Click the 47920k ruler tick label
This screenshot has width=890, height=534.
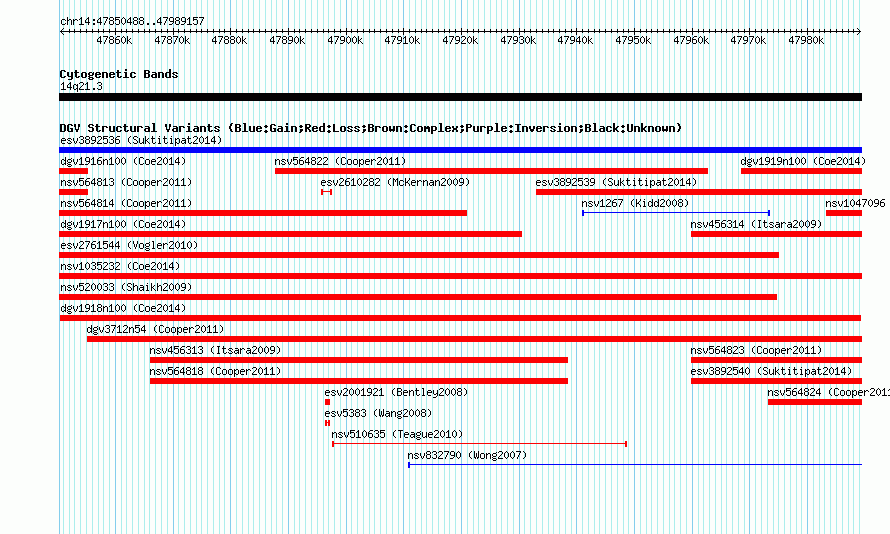[x=460, y=40]
